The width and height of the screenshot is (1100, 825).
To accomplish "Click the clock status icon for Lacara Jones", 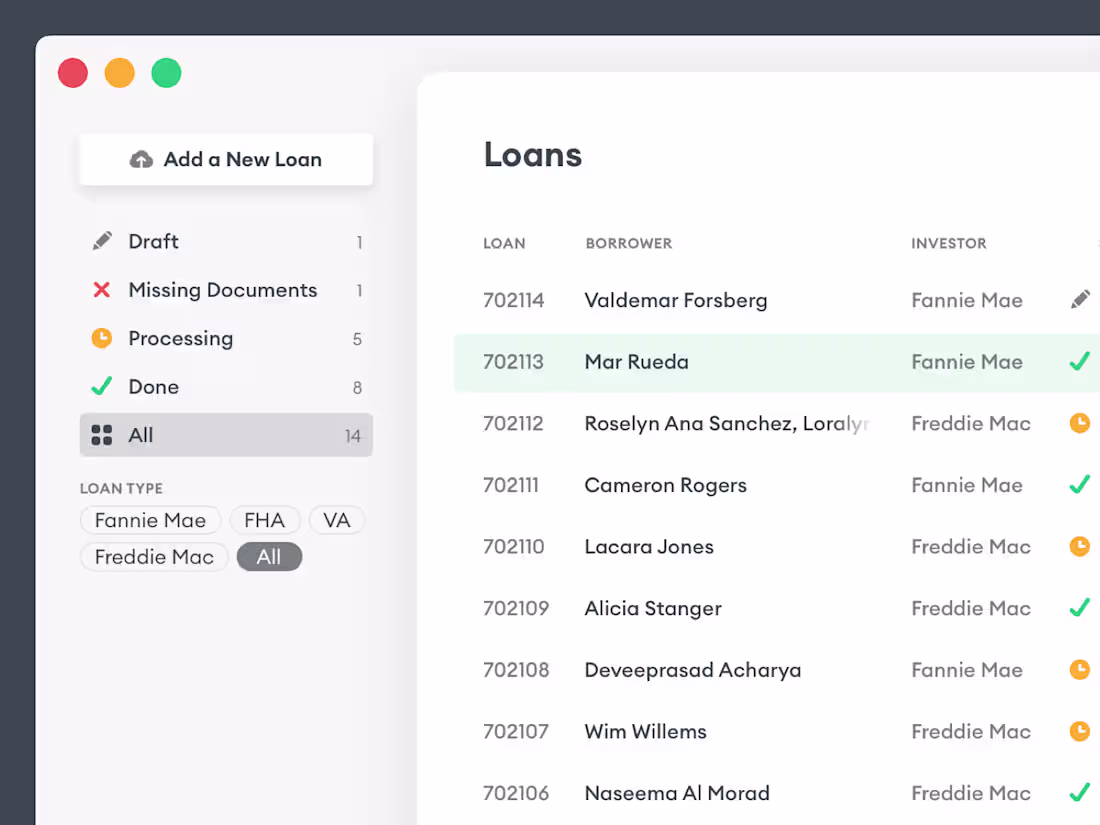I will click(x=1080, y=547).
